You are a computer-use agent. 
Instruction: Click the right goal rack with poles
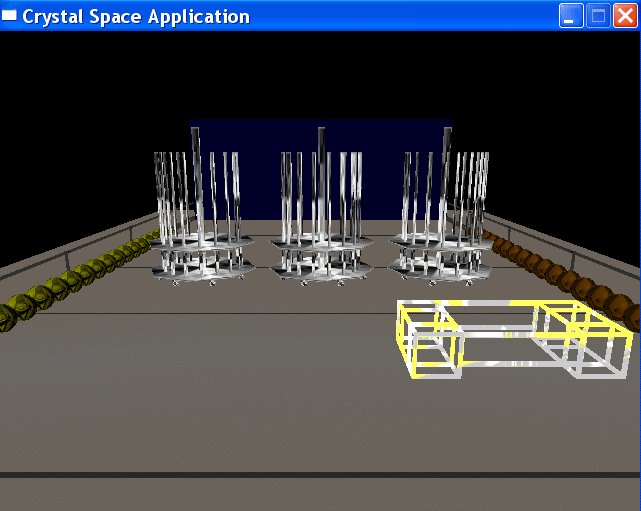pyautogui.click(x=440, y=207)
